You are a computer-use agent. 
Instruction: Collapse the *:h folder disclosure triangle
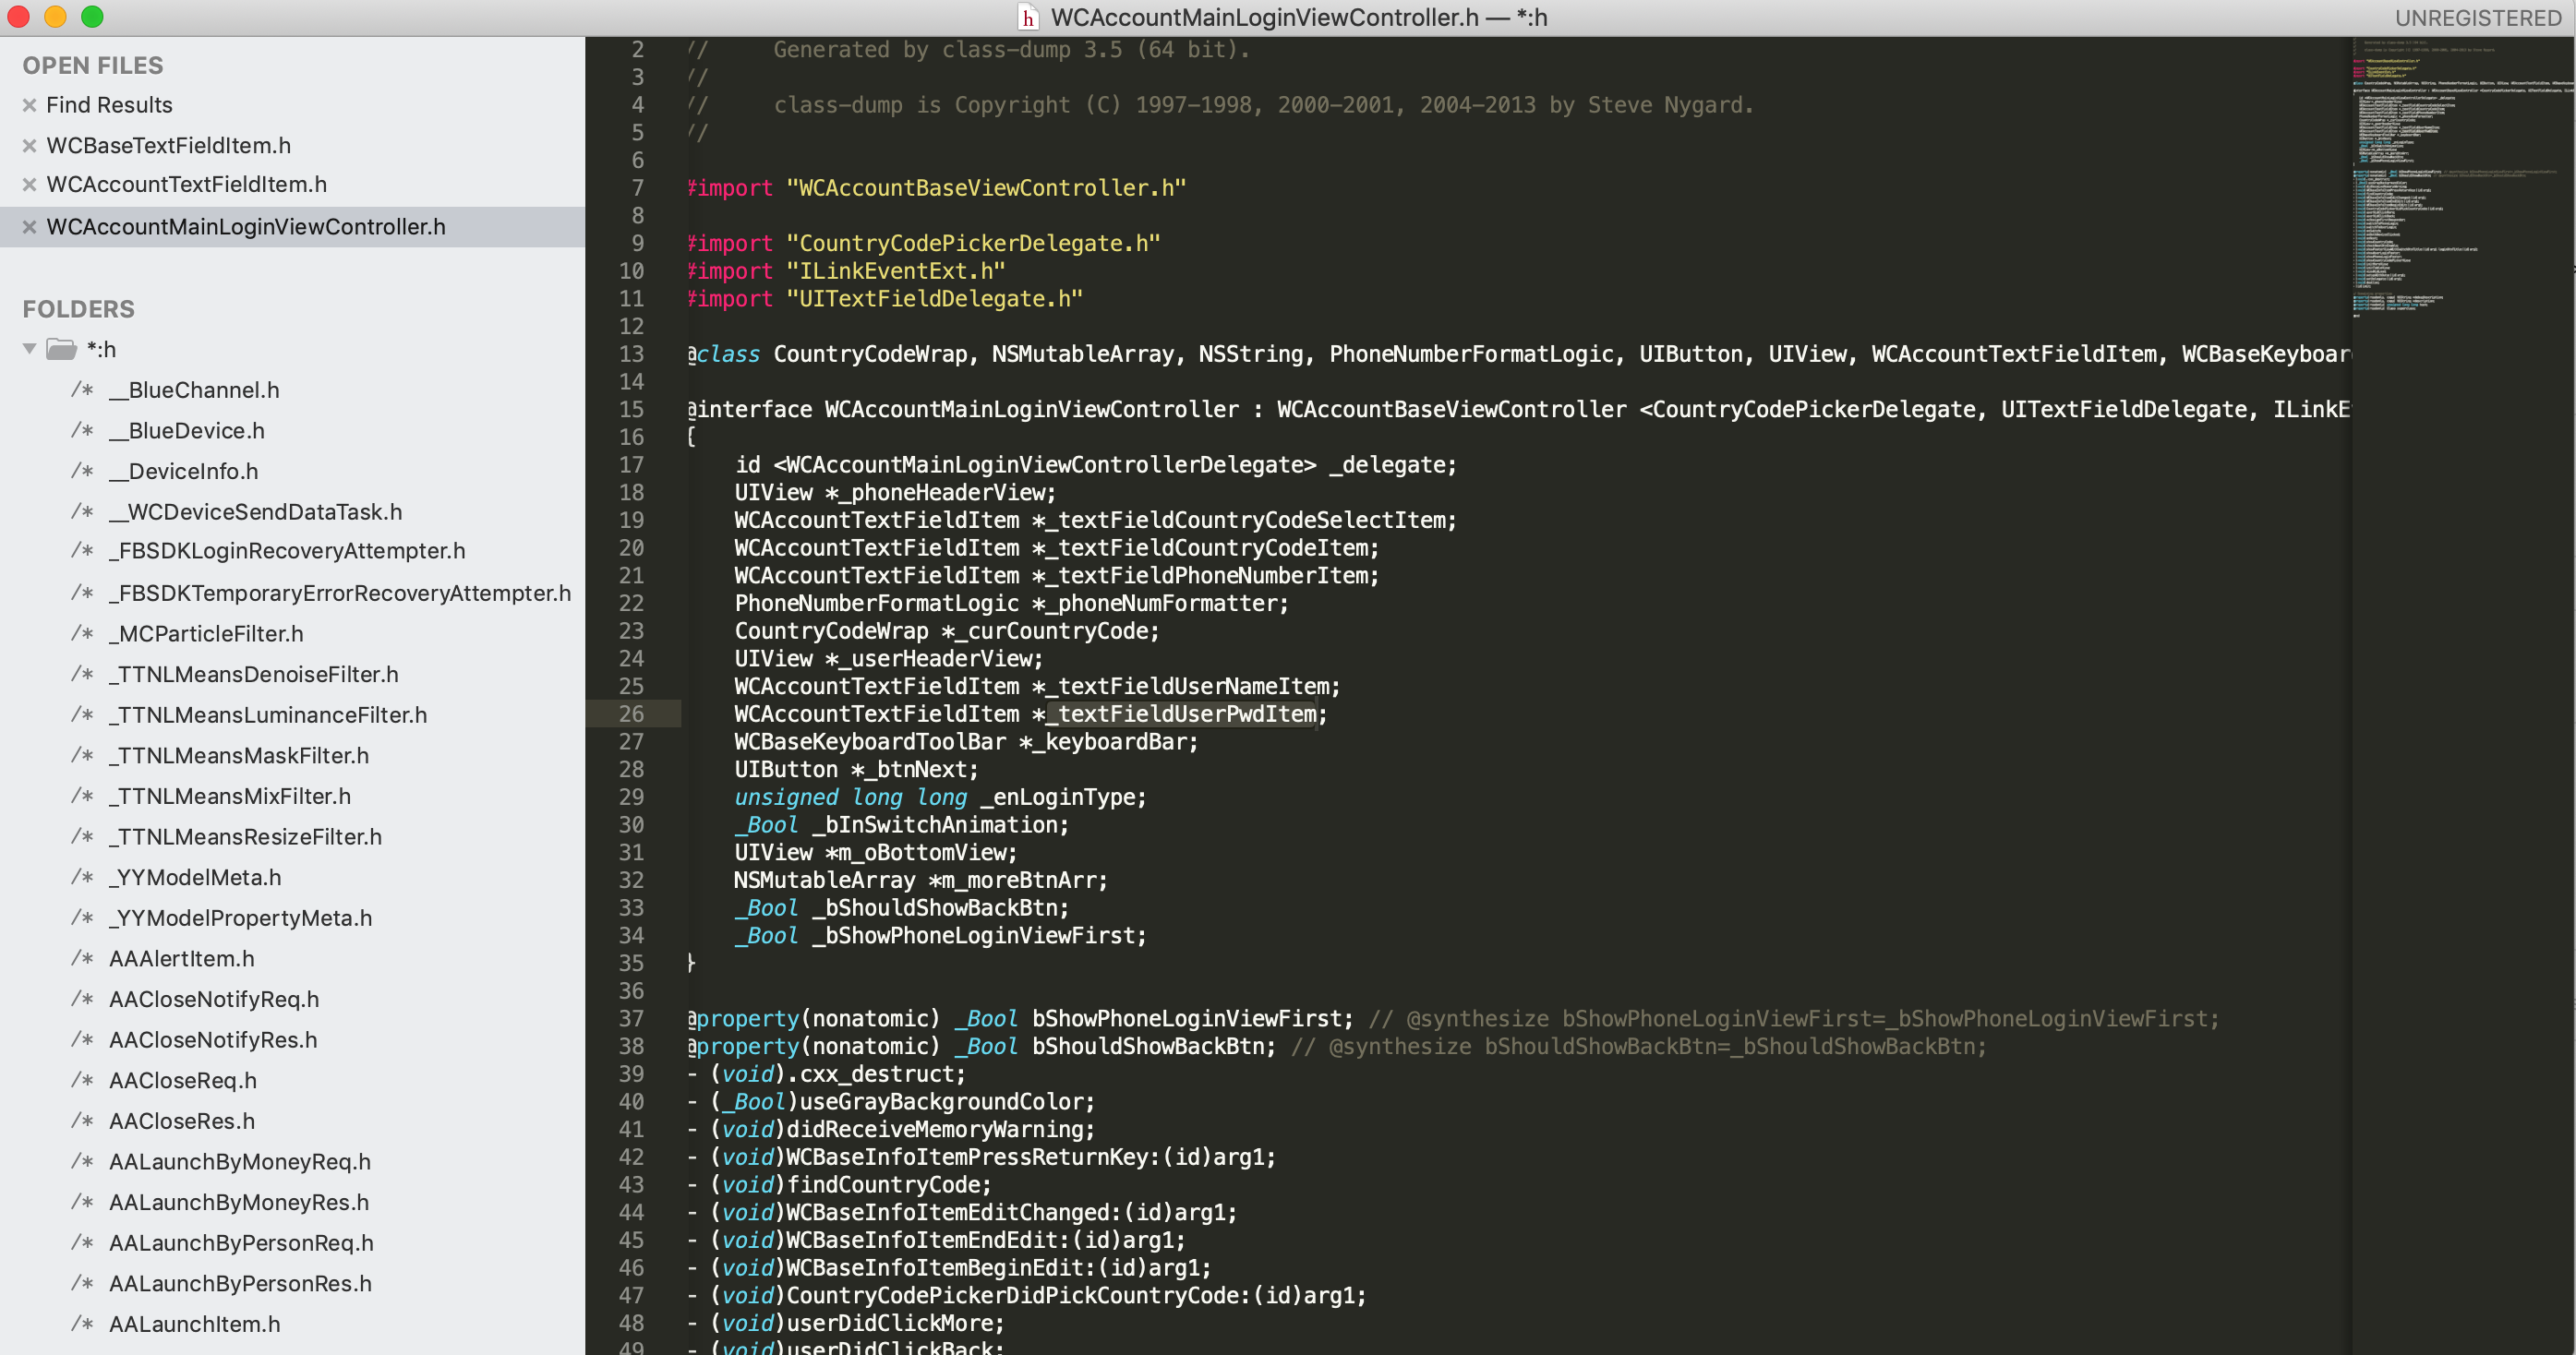click(x=30, y=349)
